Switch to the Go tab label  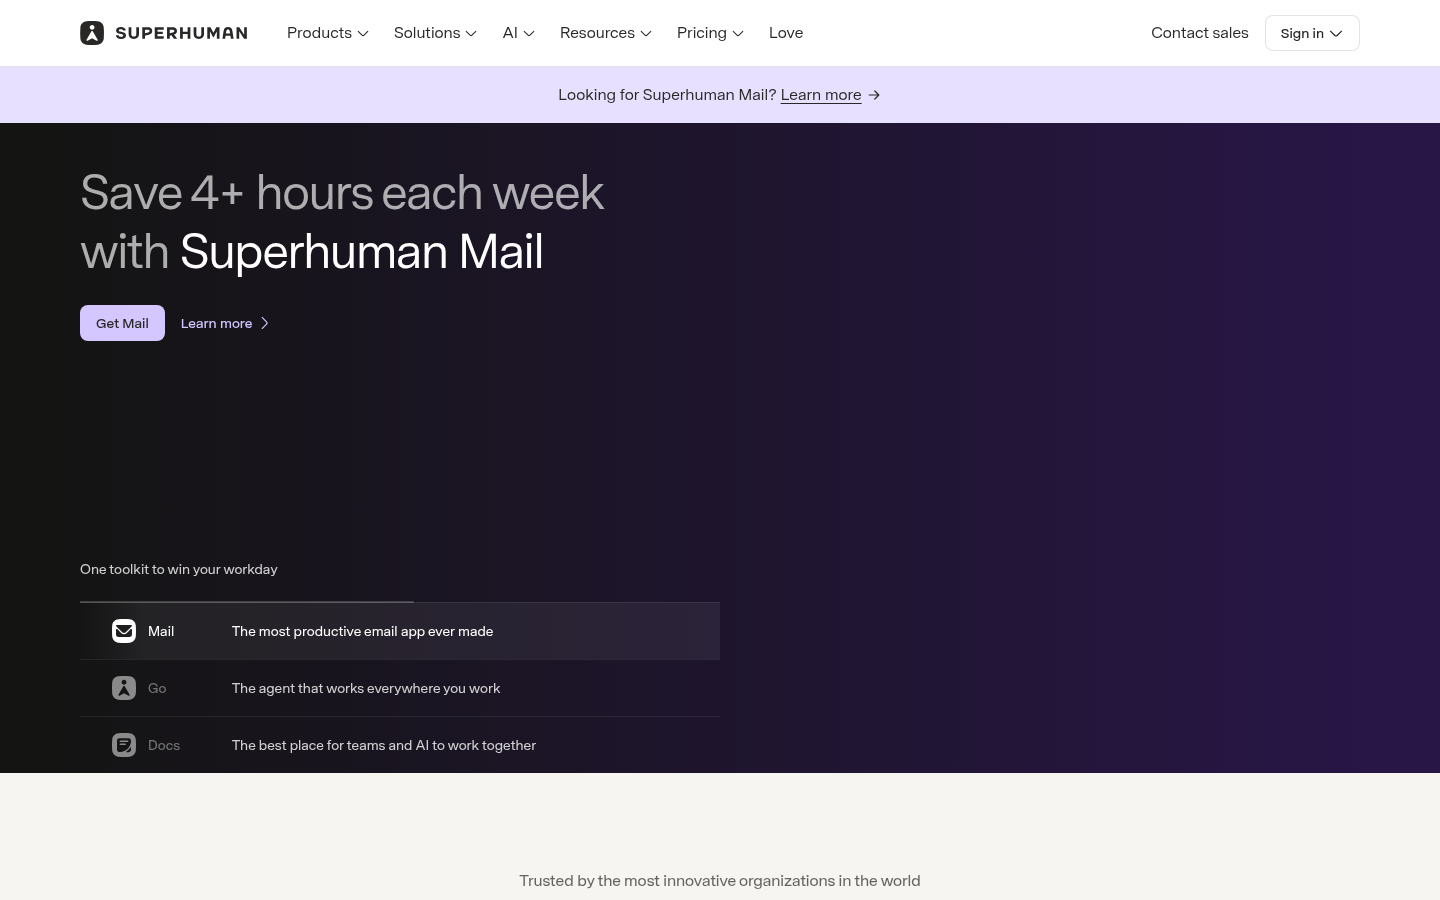coord(157,688)
